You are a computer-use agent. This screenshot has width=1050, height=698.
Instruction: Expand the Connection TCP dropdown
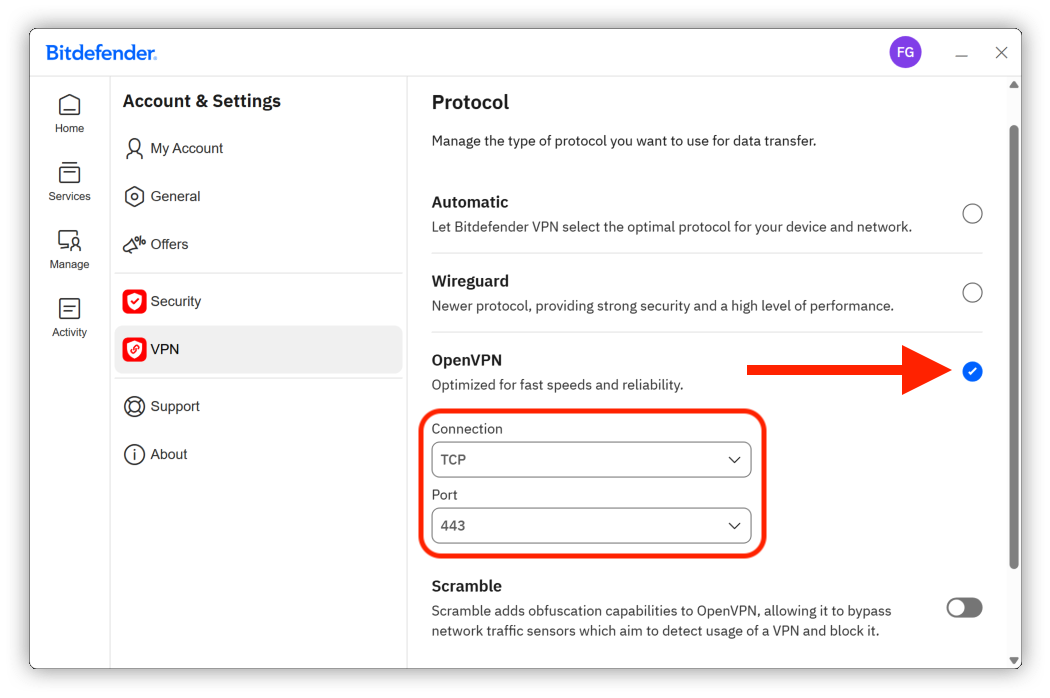point(591,460)
